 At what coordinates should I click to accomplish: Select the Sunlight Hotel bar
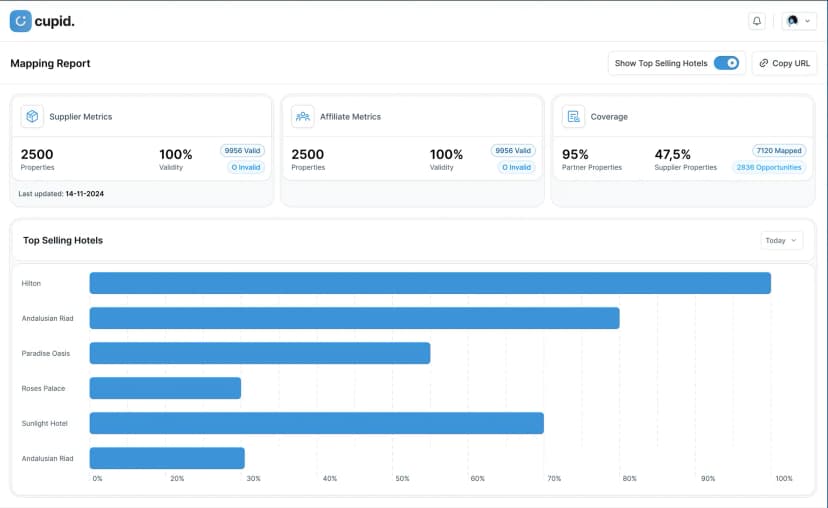(x=316, y=423)
